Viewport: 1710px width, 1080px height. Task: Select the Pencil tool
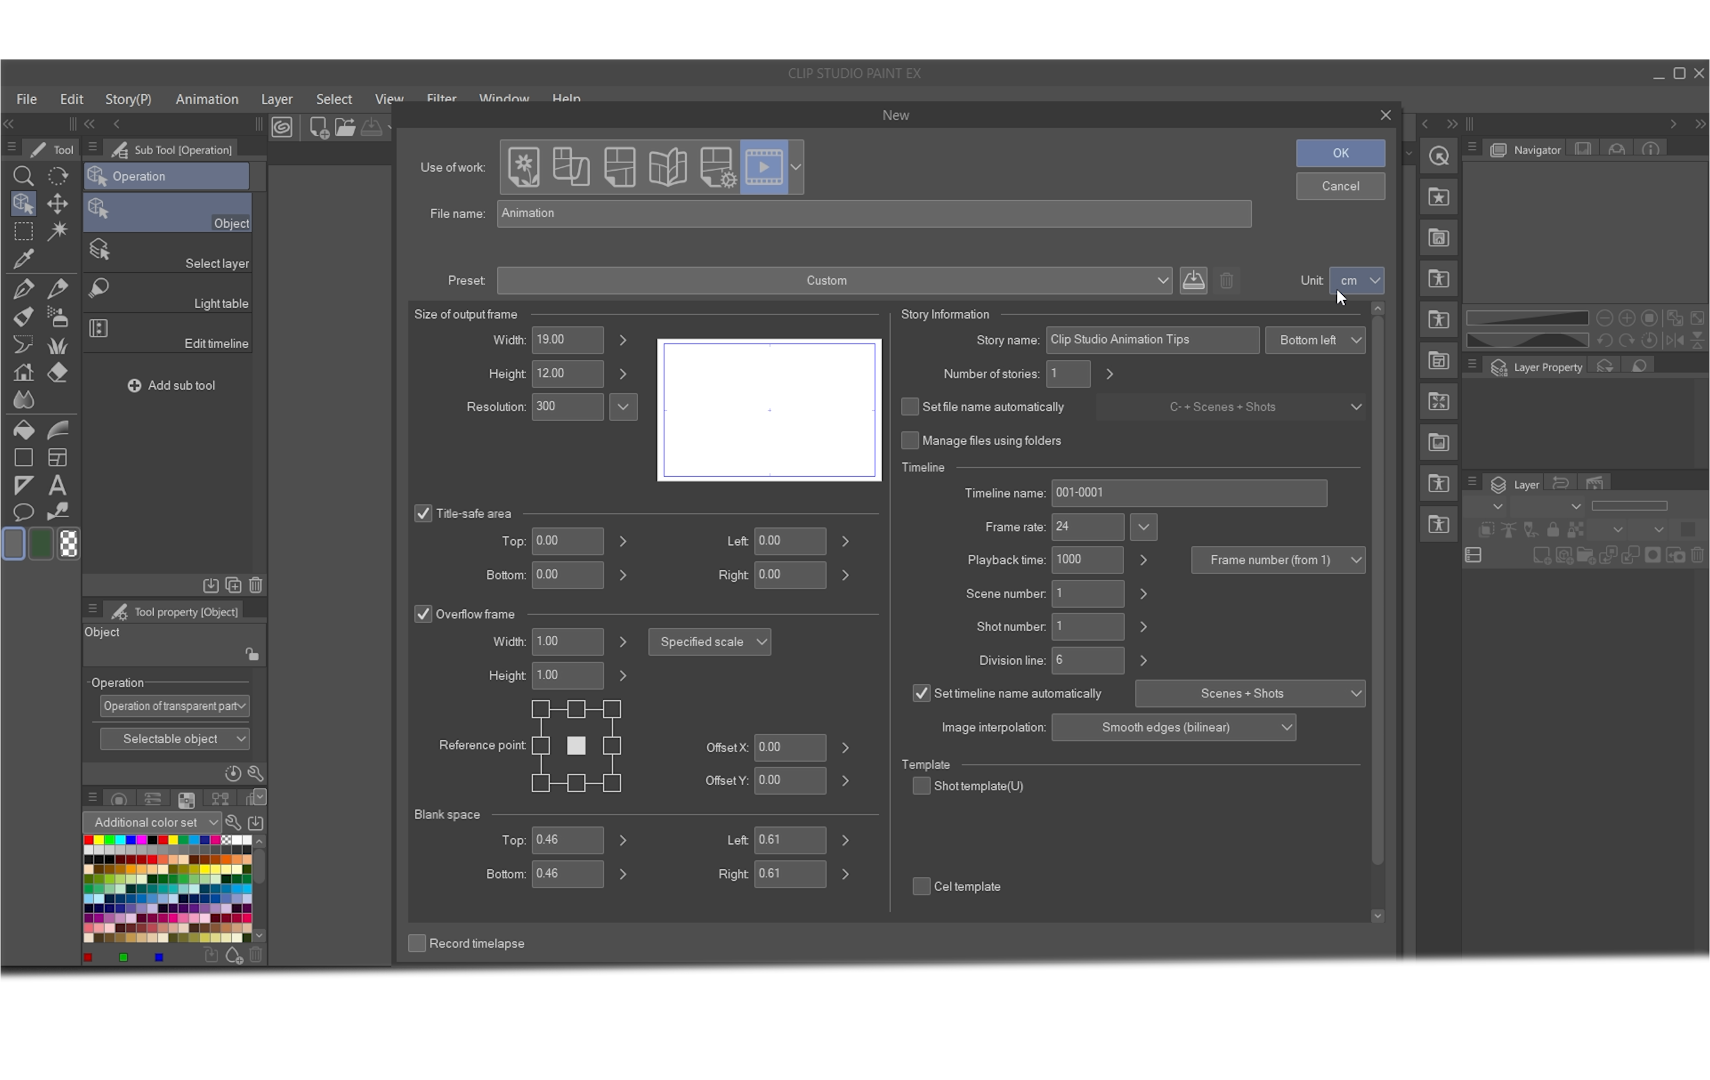click(58, 289)
